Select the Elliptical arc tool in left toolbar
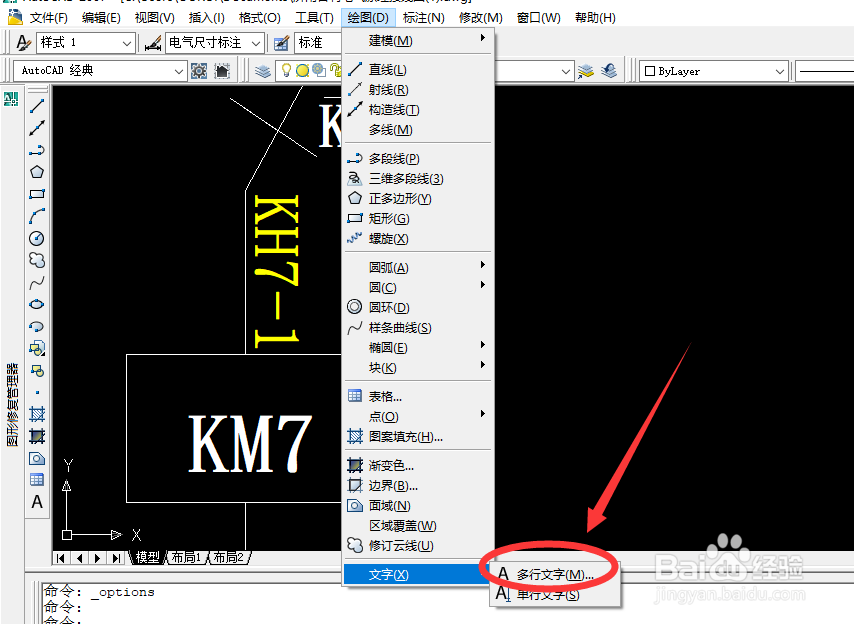This screenshot has height=624, width=854. pos(37,327)
